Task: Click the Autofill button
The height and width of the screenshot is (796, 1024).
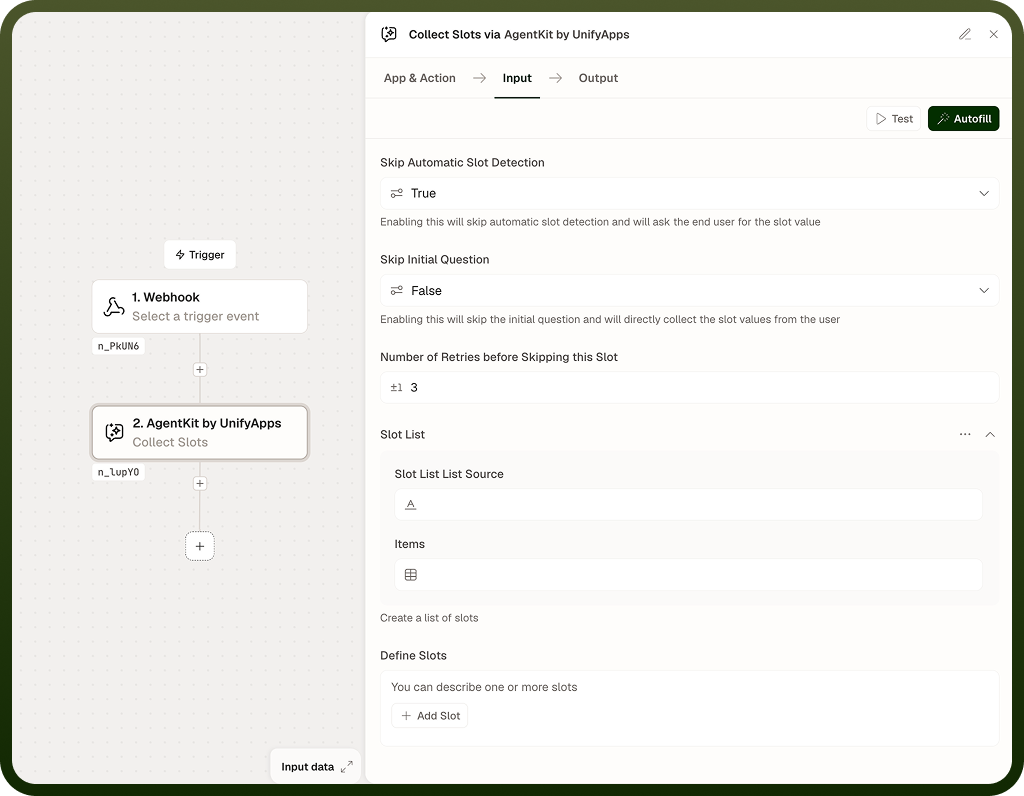Action: (963, 119)
